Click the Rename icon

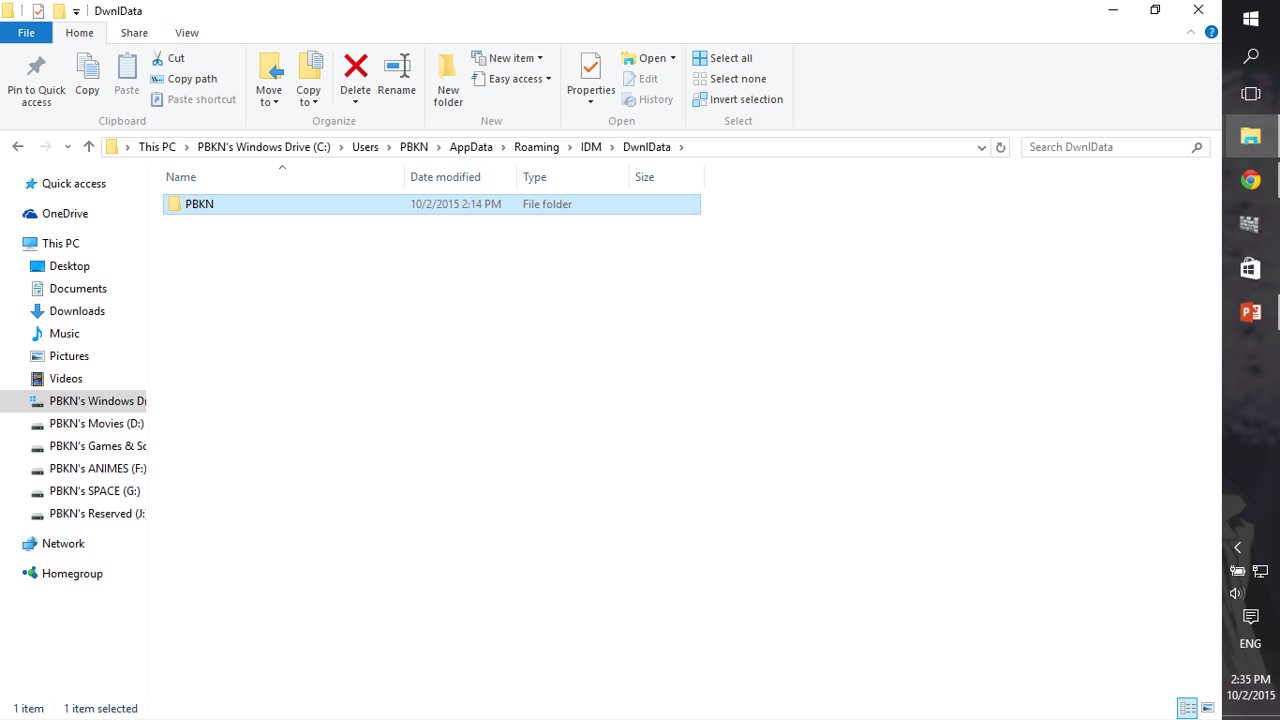pyautogui.click(x=397, y=68)
